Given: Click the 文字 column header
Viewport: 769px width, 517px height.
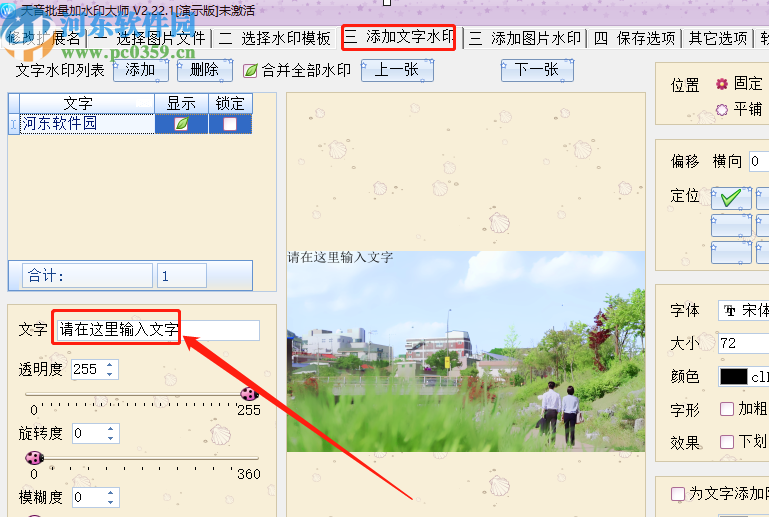Looking at the screenshot, I should [87, 103].
